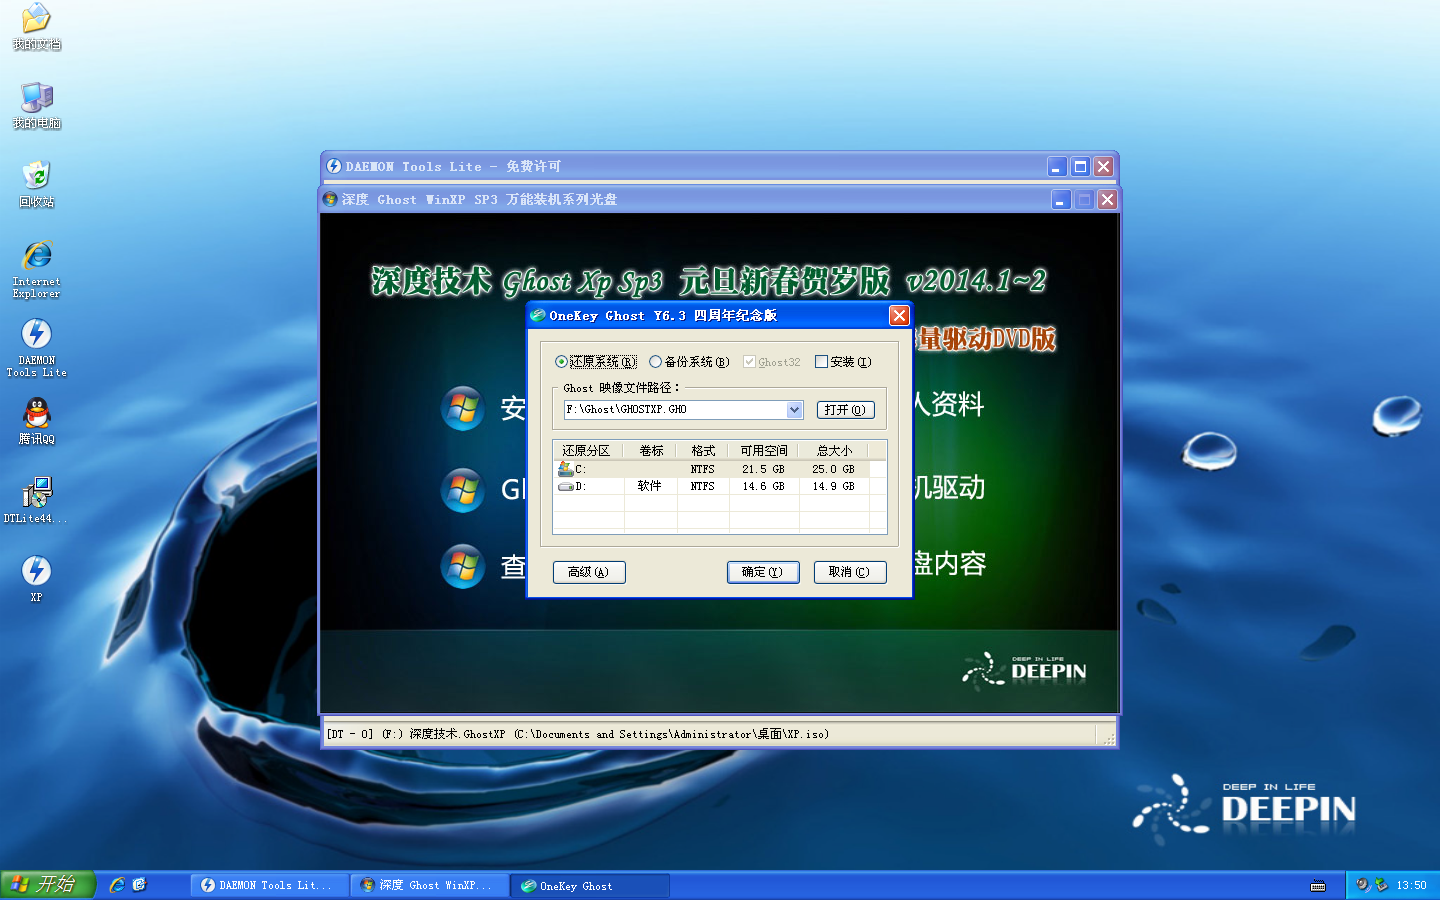Click the DAEMON Tools window size grip
The height and width of the screenshot is (900, 1440).
[1109, 739]
